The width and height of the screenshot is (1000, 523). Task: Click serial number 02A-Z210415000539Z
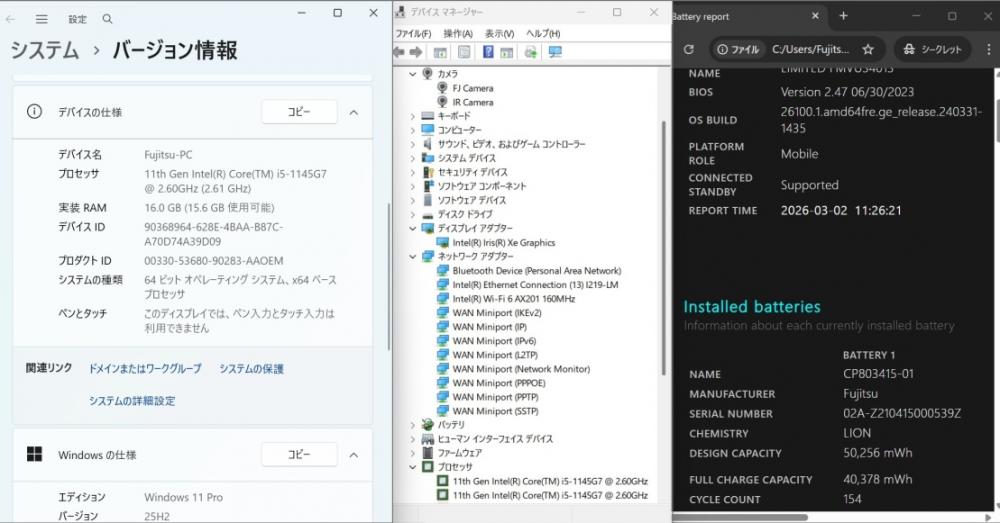point(902,413)
